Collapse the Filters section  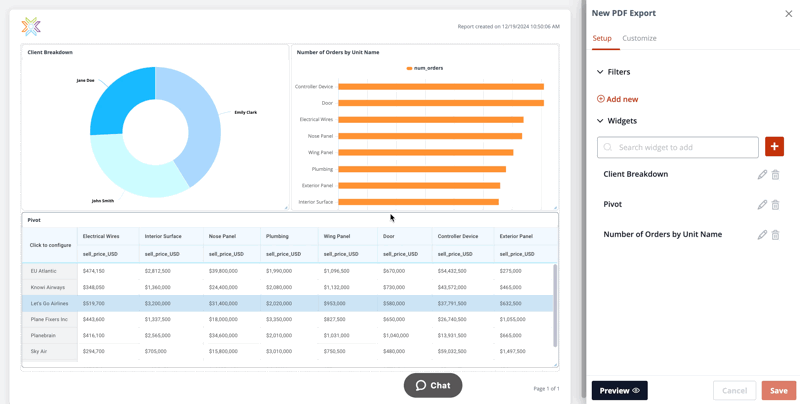600,72
